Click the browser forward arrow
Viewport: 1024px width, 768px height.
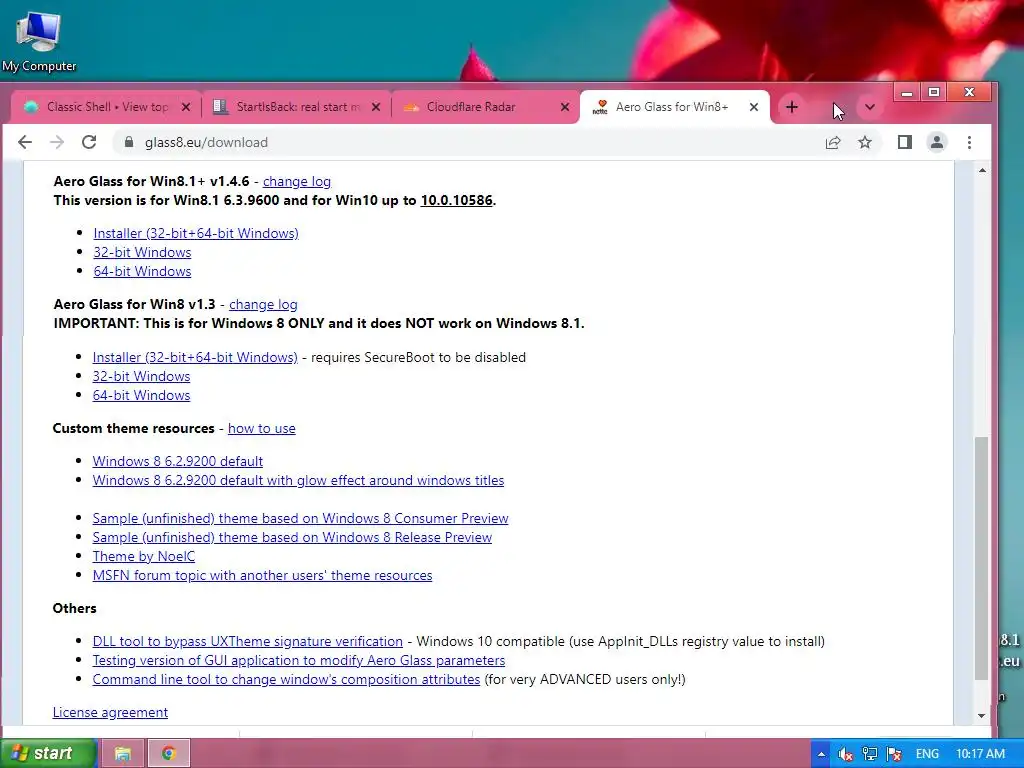coord(57,142)
